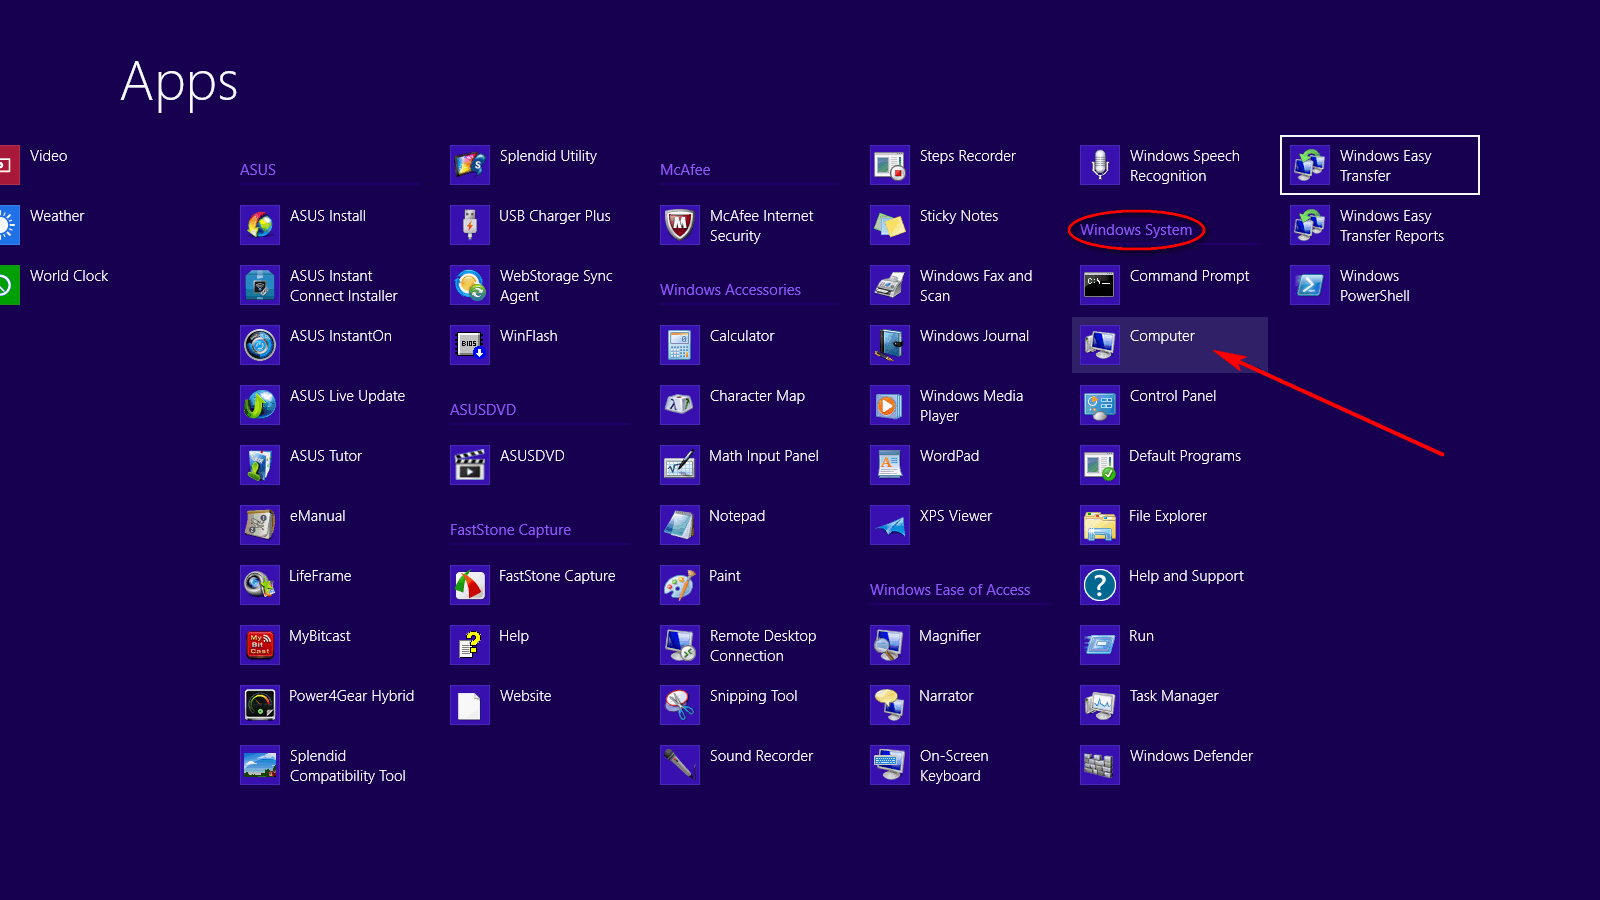Open the MyBitcast icon
1600x900 pixels.
(260, 645)
